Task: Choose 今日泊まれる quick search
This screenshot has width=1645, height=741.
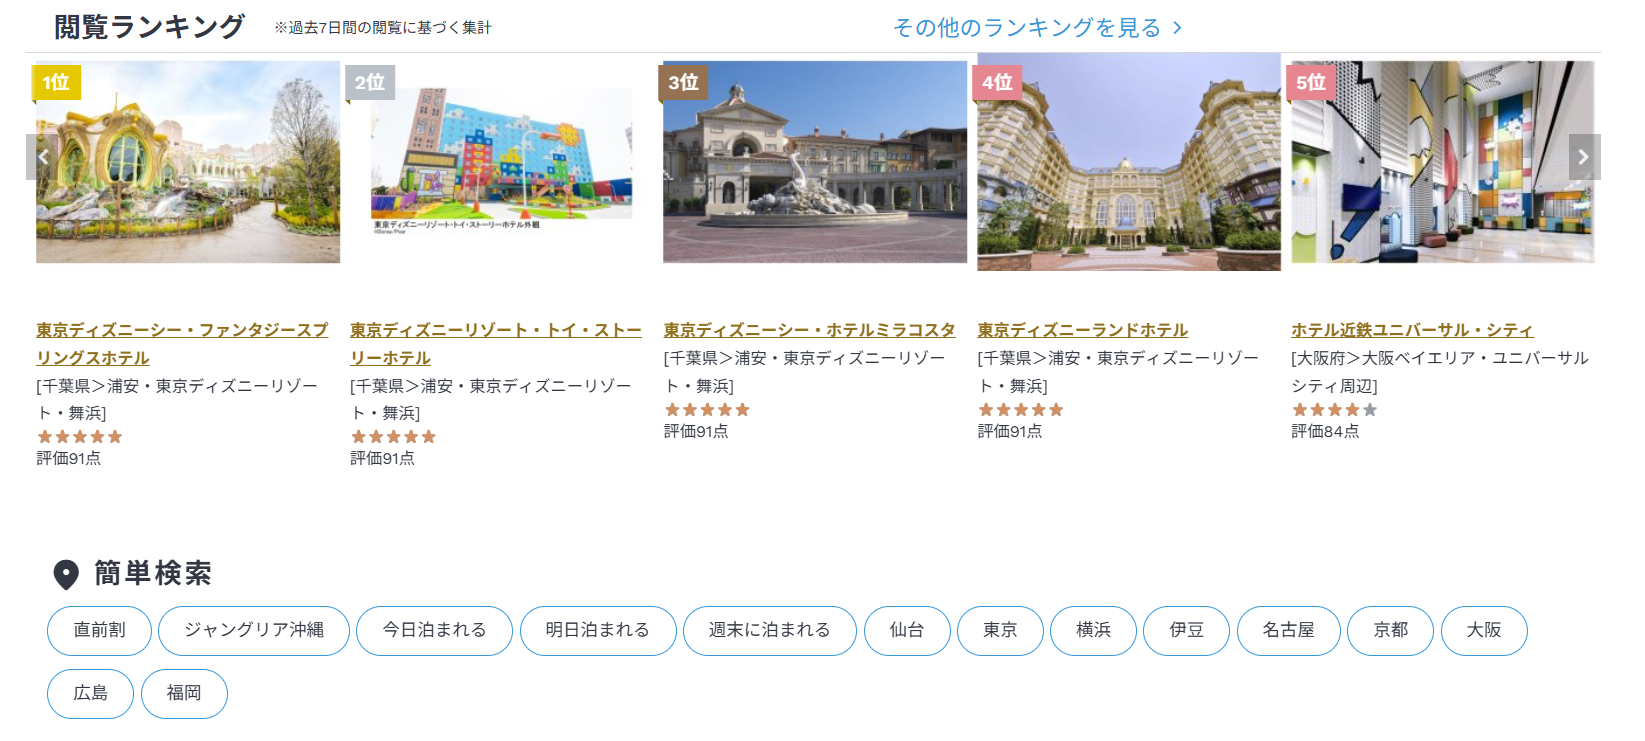Action: coord(434,630)
